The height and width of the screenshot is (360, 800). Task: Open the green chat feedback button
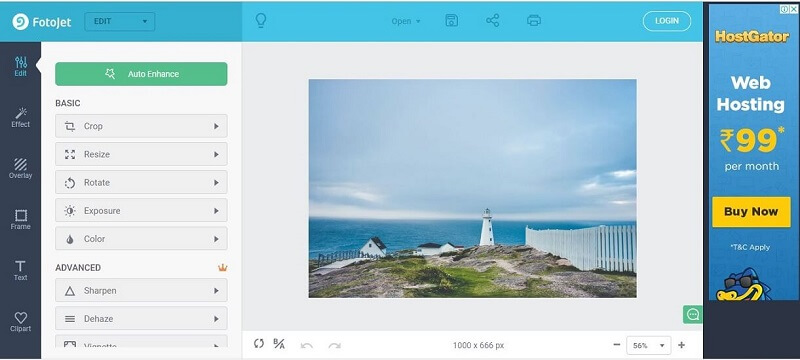693,314
